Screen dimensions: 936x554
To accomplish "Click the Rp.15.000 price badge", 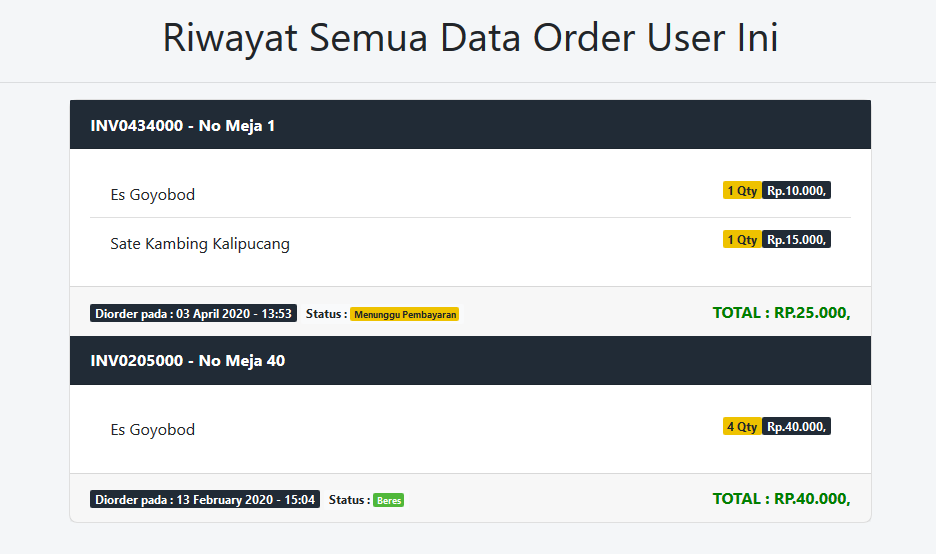I will [x=796, y=239].
